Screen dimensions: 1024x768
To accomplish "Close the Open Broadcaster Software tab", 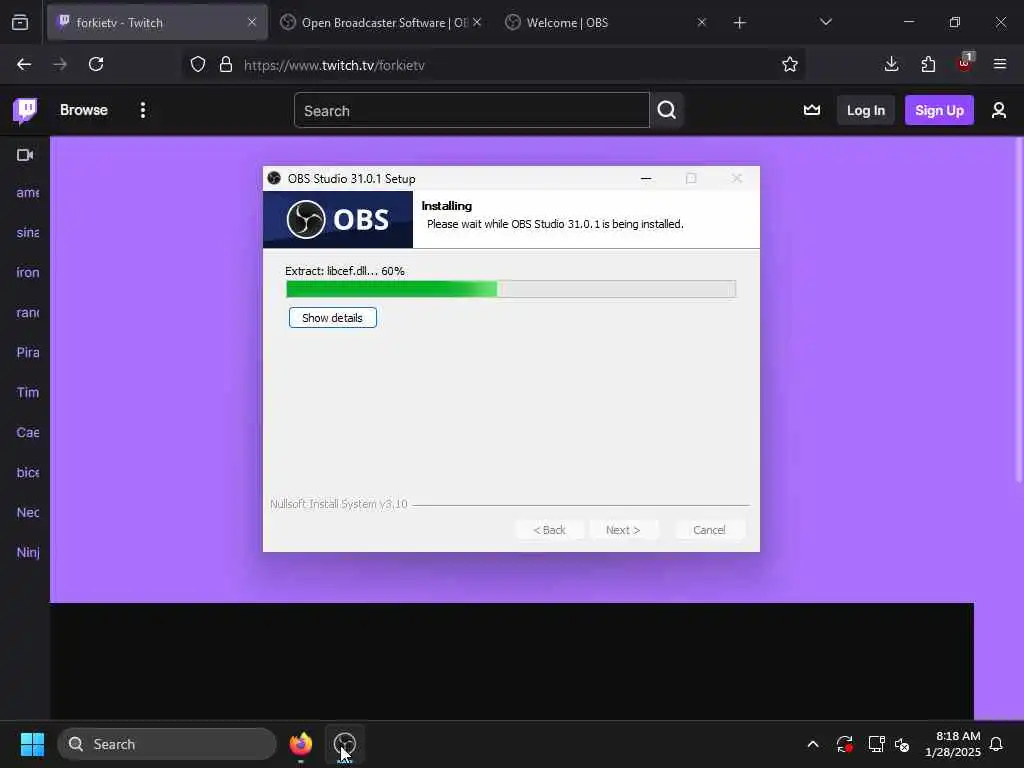I will pyautogui.click(x=477, y=22).
